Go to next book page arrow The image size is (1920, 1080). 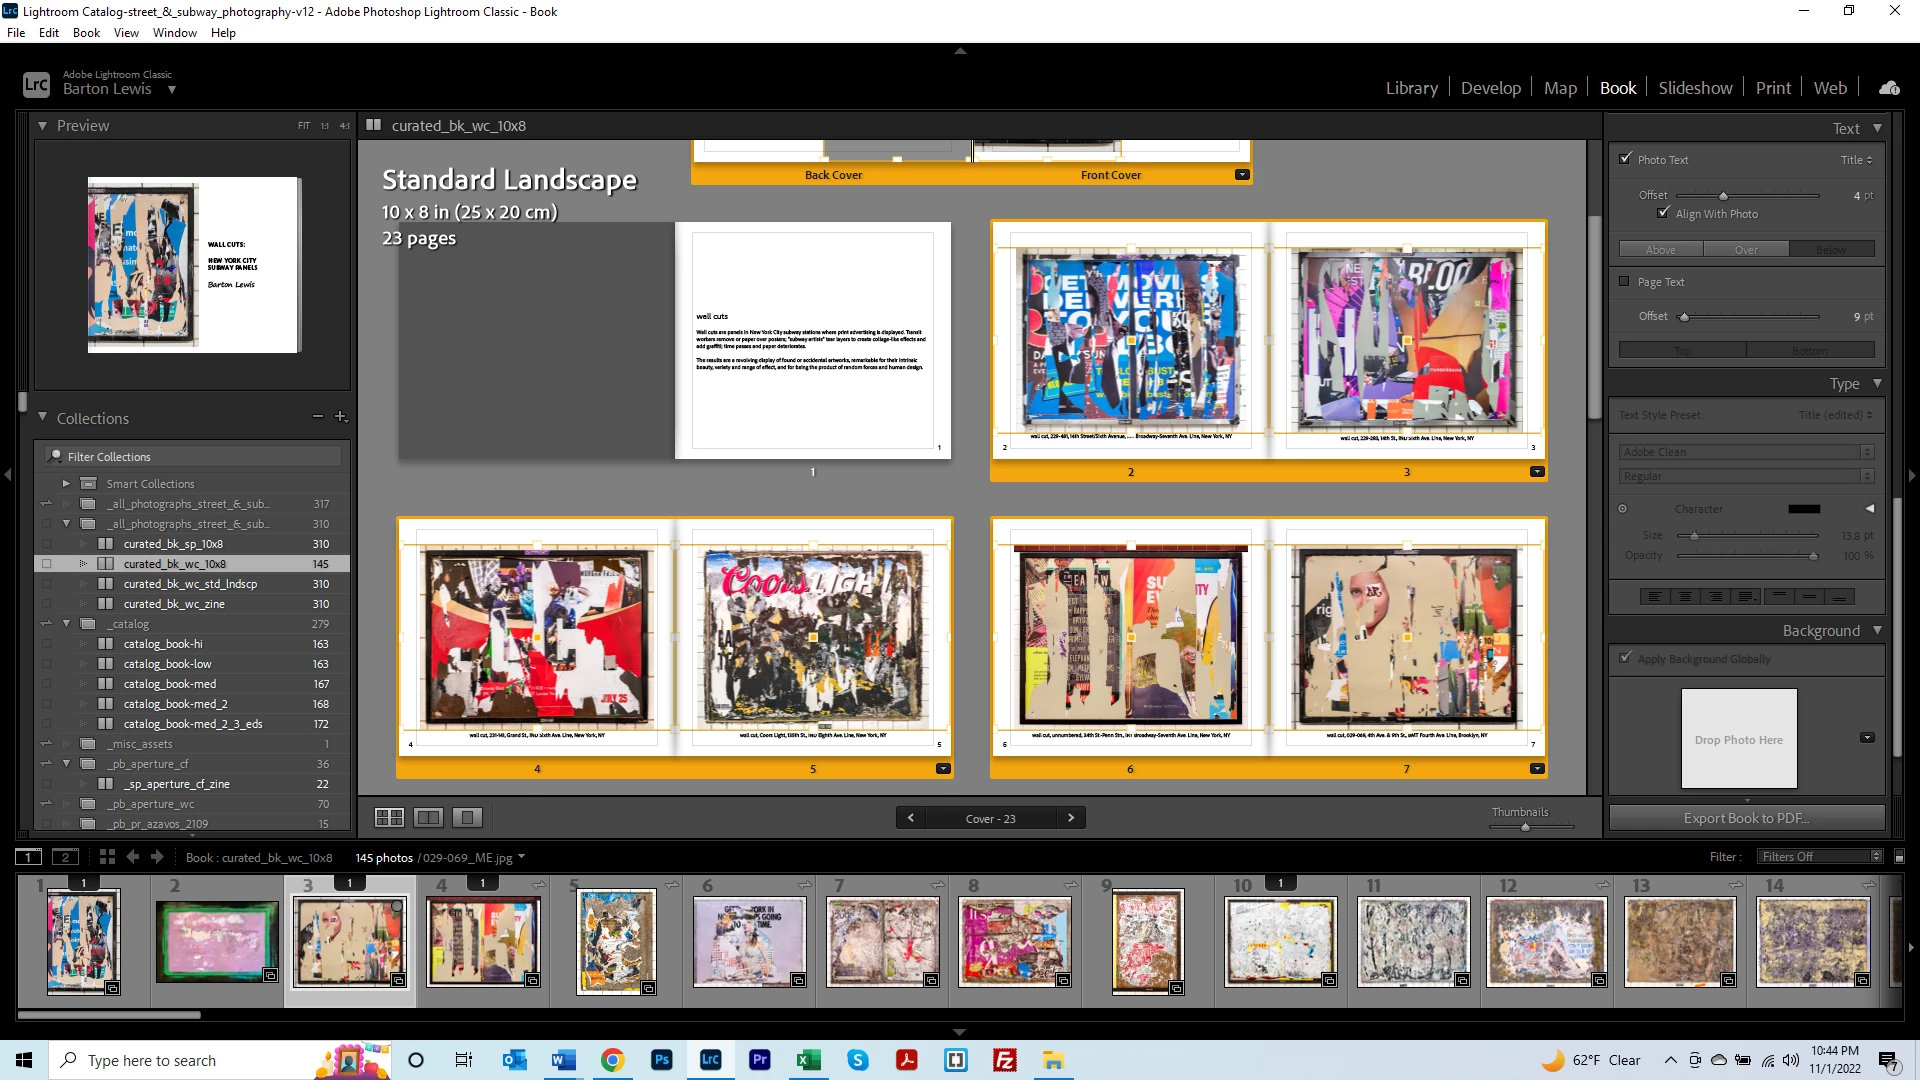click(1071, 818)
